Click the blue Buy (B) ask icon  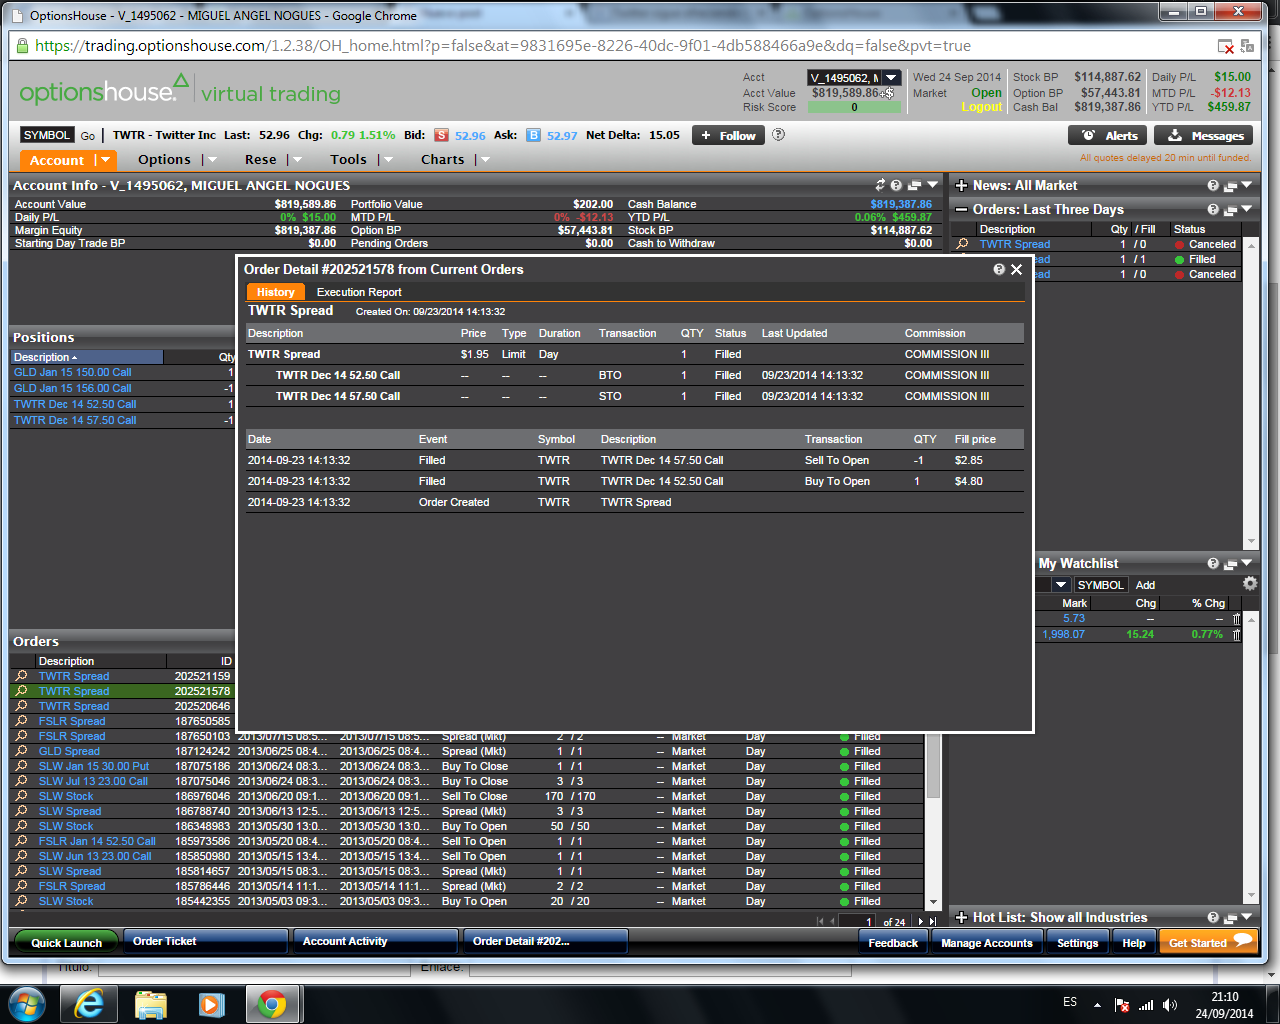coord(534,135)
